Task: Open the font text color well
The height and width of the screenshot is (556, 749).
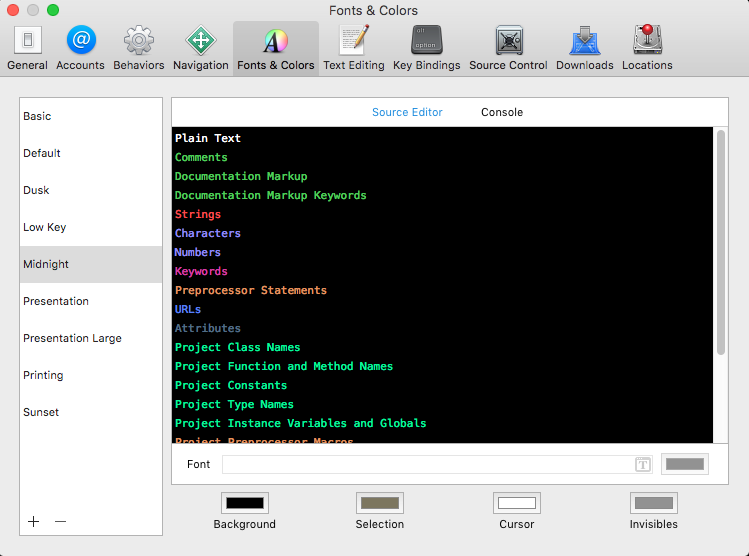Action: pos(685,464)
